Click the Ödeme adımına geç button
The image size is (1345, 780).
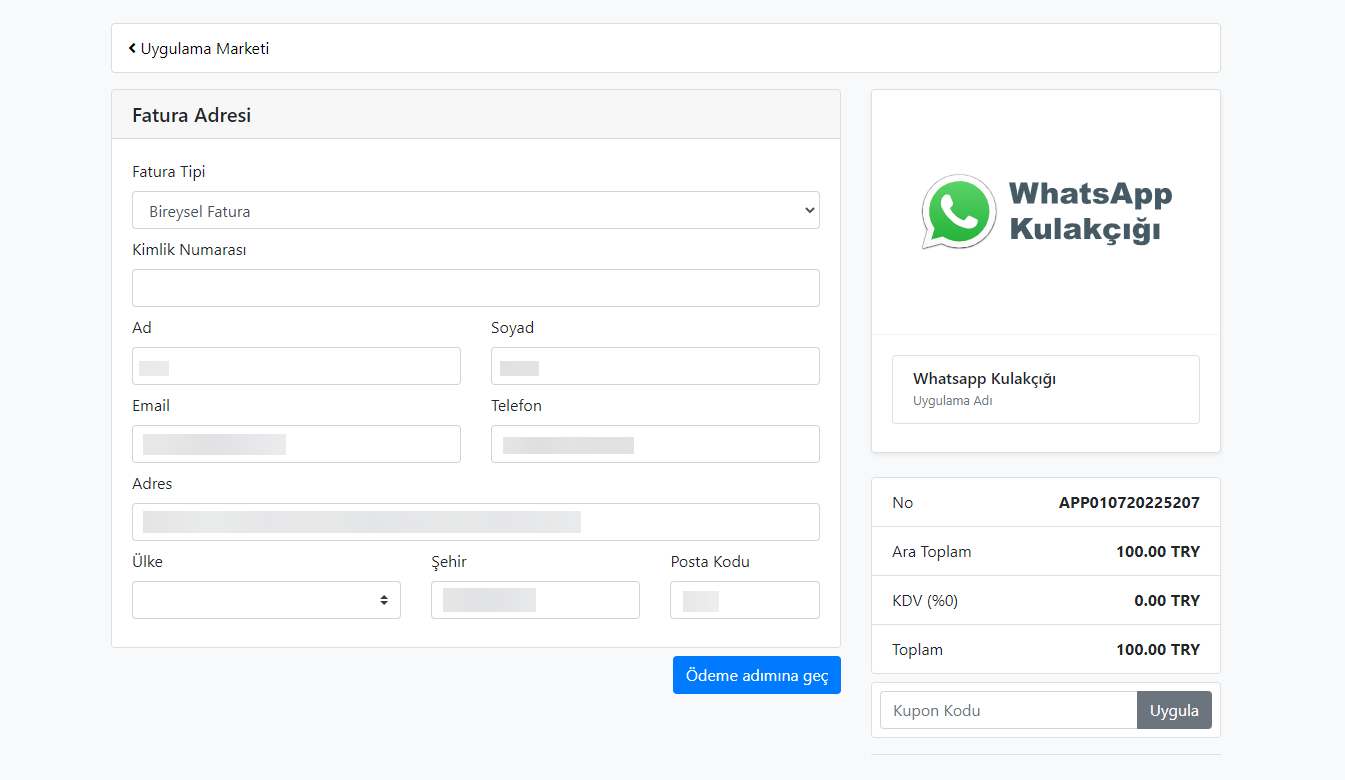(757, 675)
